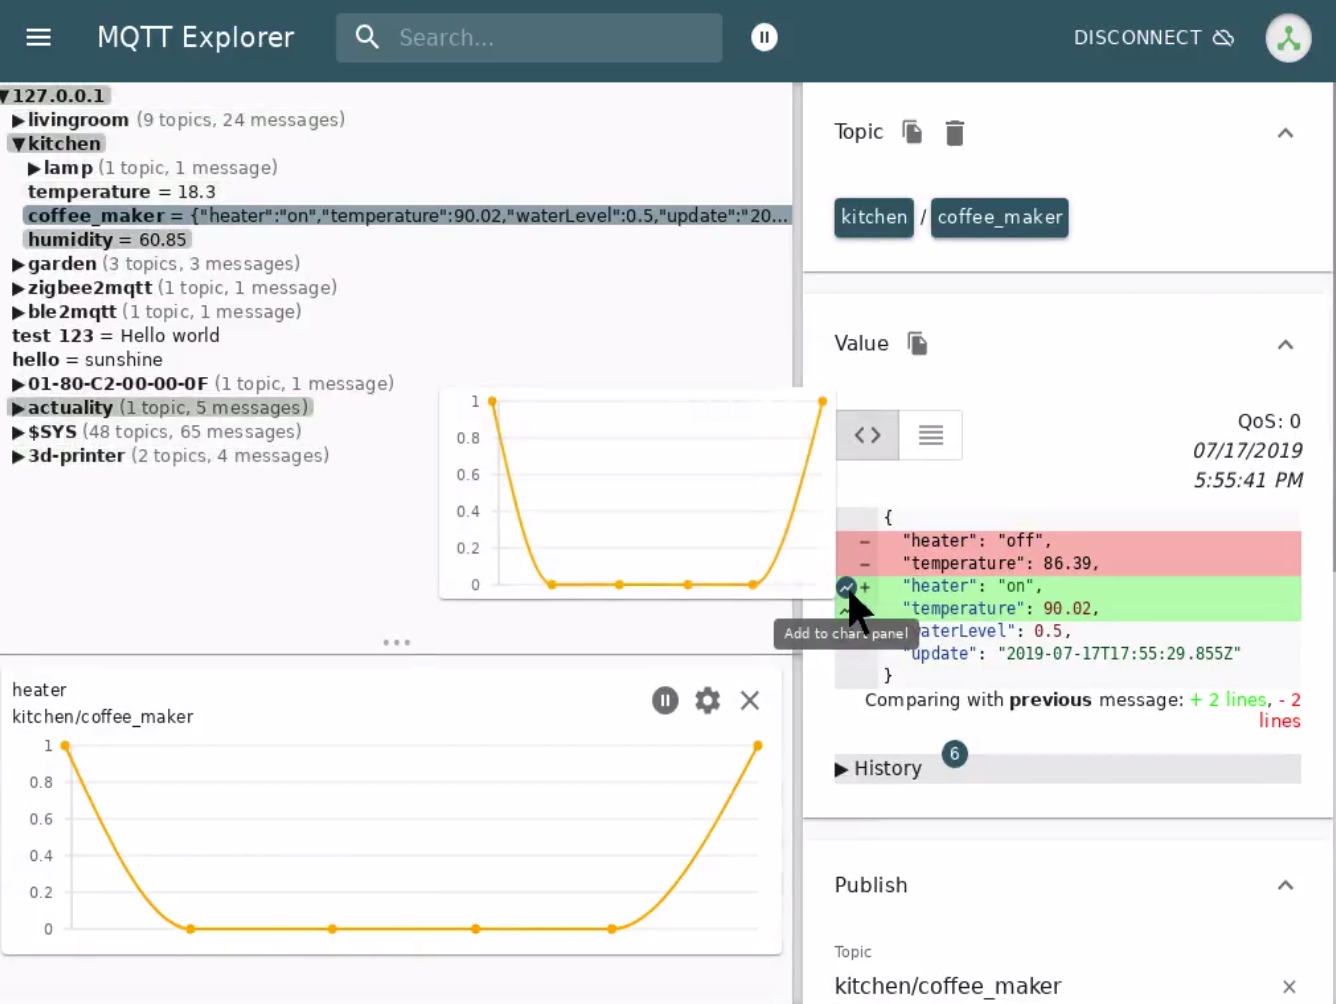Select the coffee_maker topic row
Image resolution: width=1336 pixels, height=1004 pixels.
pyautogui.click(x=407, y=216)
